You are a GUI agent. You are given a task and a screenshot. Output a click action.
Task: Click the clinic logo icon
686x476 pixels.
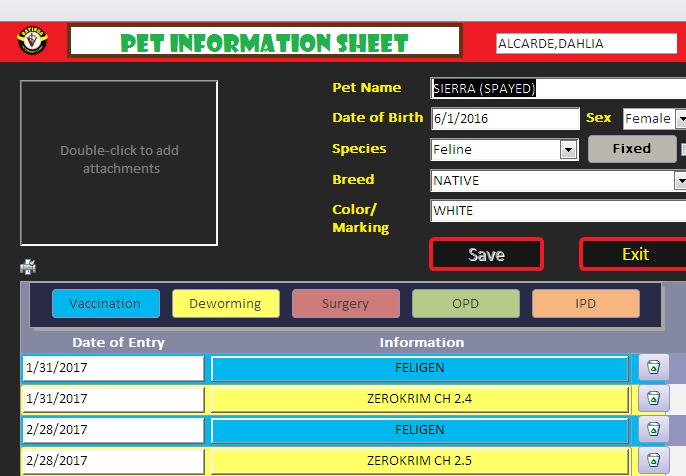click(32, 41)
